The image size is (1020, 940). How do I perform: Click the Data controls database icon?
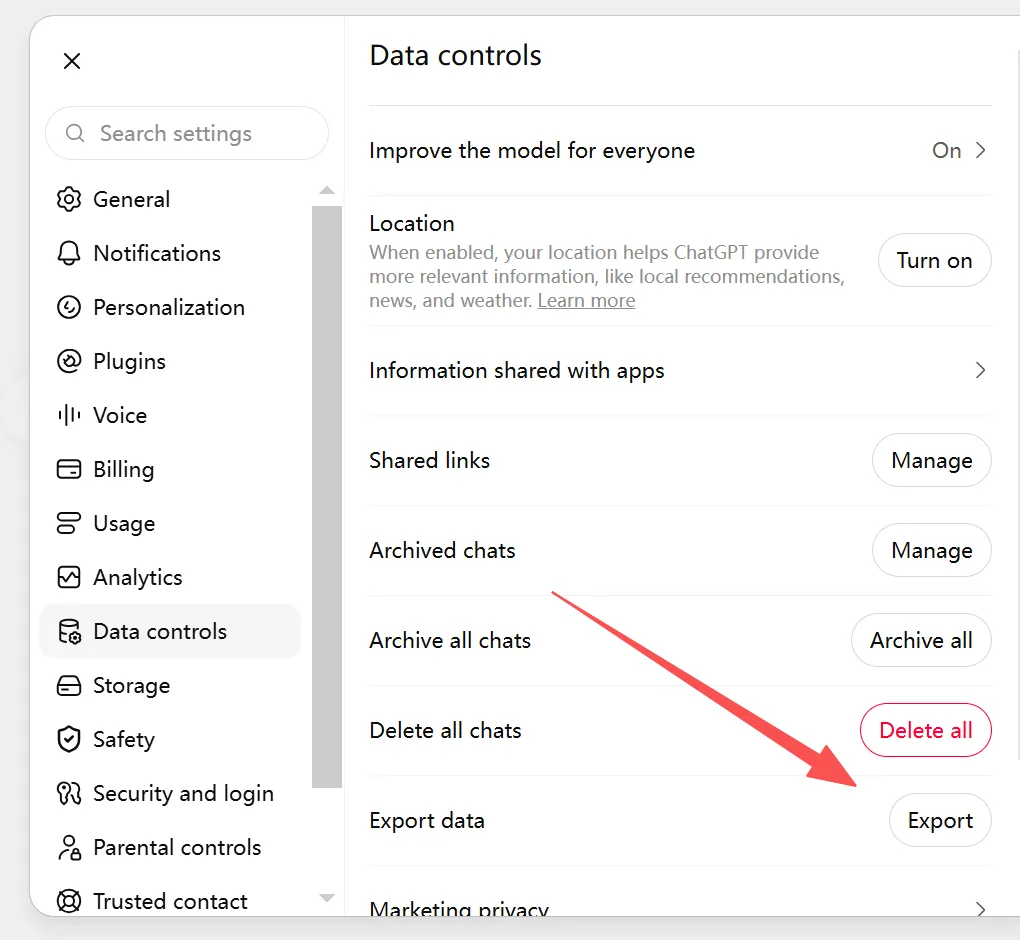pyautogui.click(x=69, y=631)
